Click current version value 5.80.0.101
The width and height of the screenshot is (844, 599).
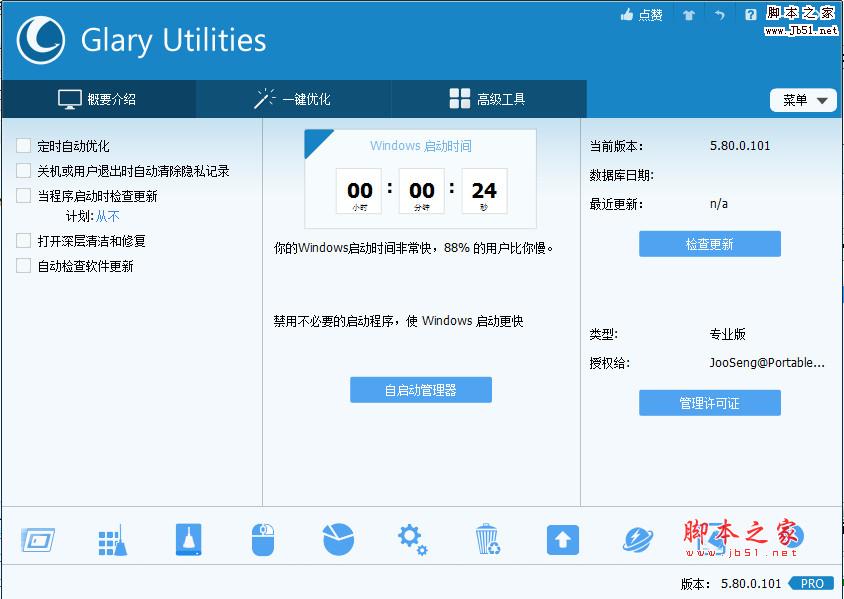[740, 146]
